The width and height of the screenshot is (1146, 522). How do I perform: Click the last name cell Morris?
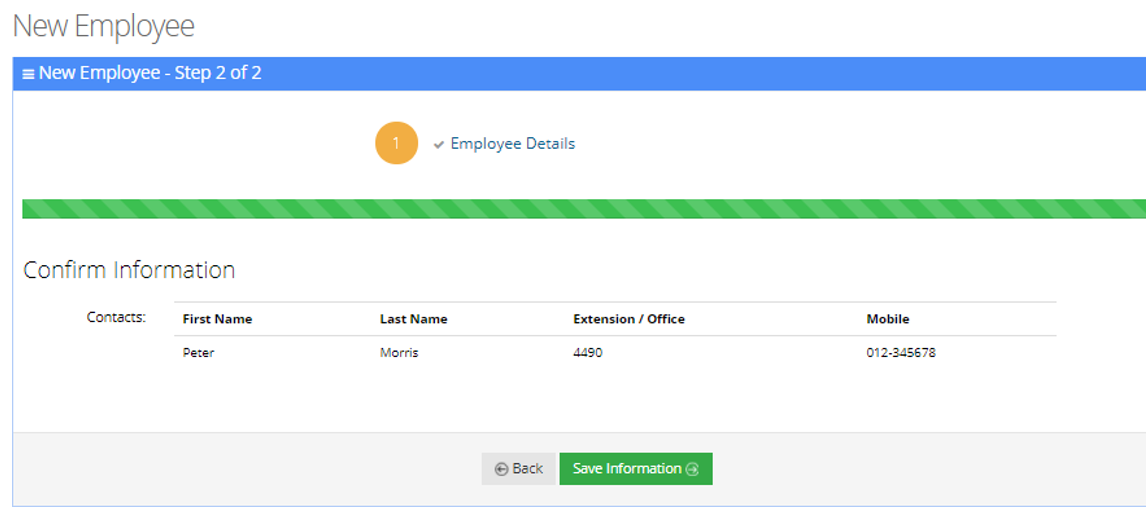coord(399,353)
